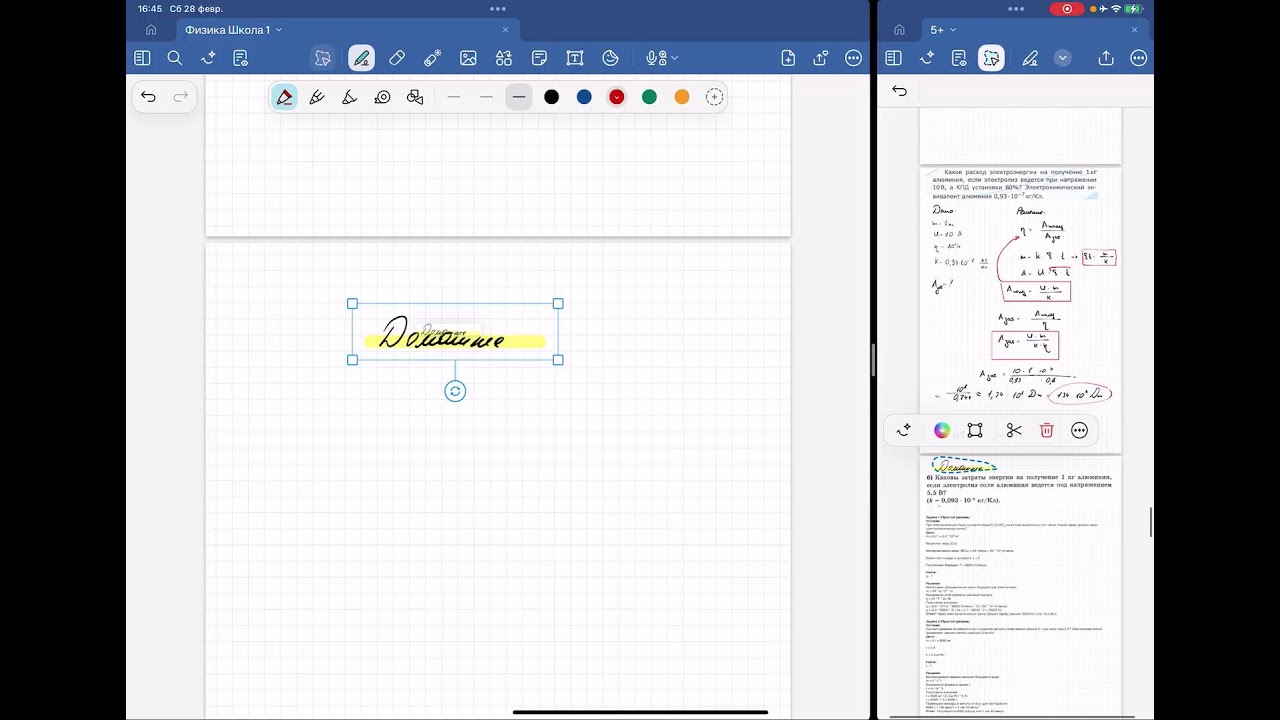The image size is (1280, 720).
Task: Insert an image using the image tool
Action: pyautogui.click(x=468, y=58)
